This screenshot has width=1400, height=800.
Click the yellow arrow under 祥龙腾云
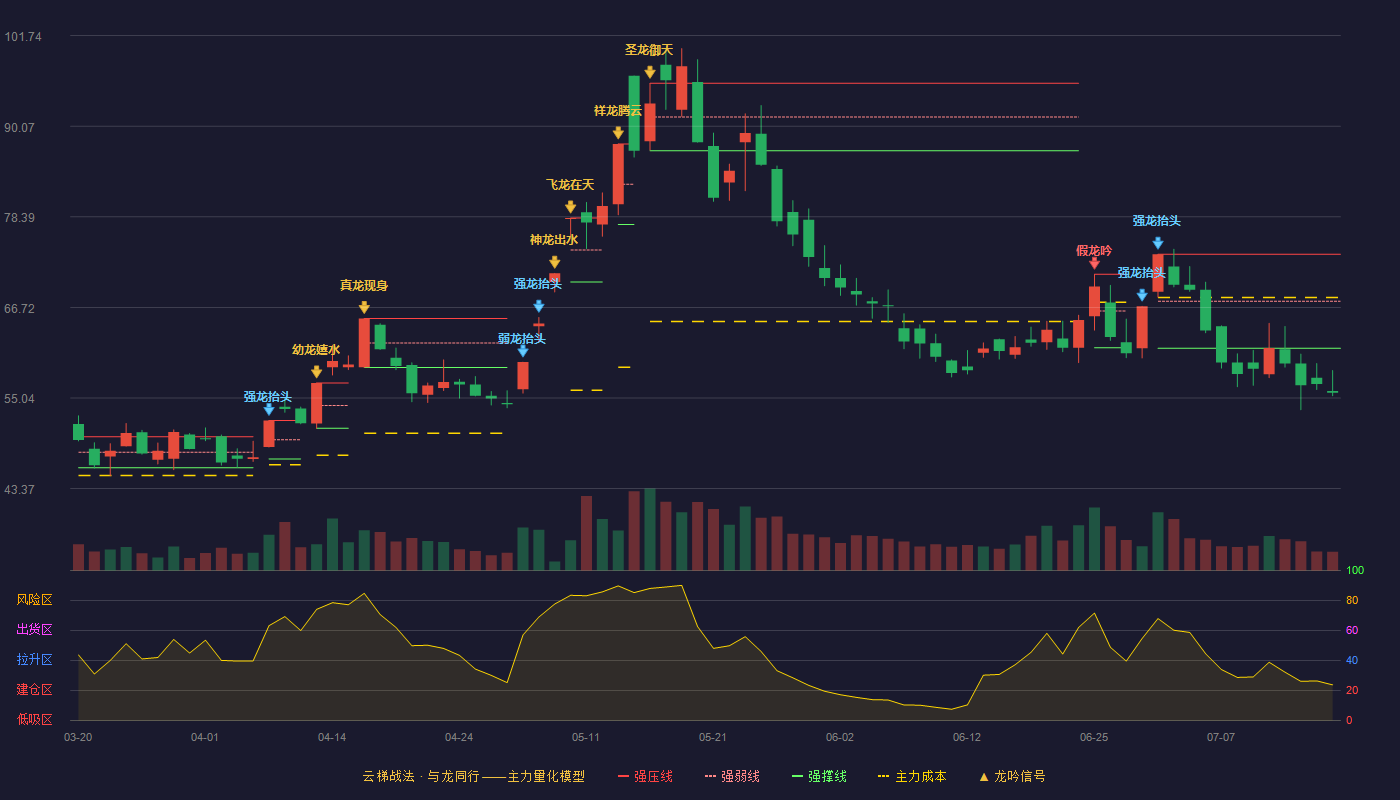[x=618, y=133]
